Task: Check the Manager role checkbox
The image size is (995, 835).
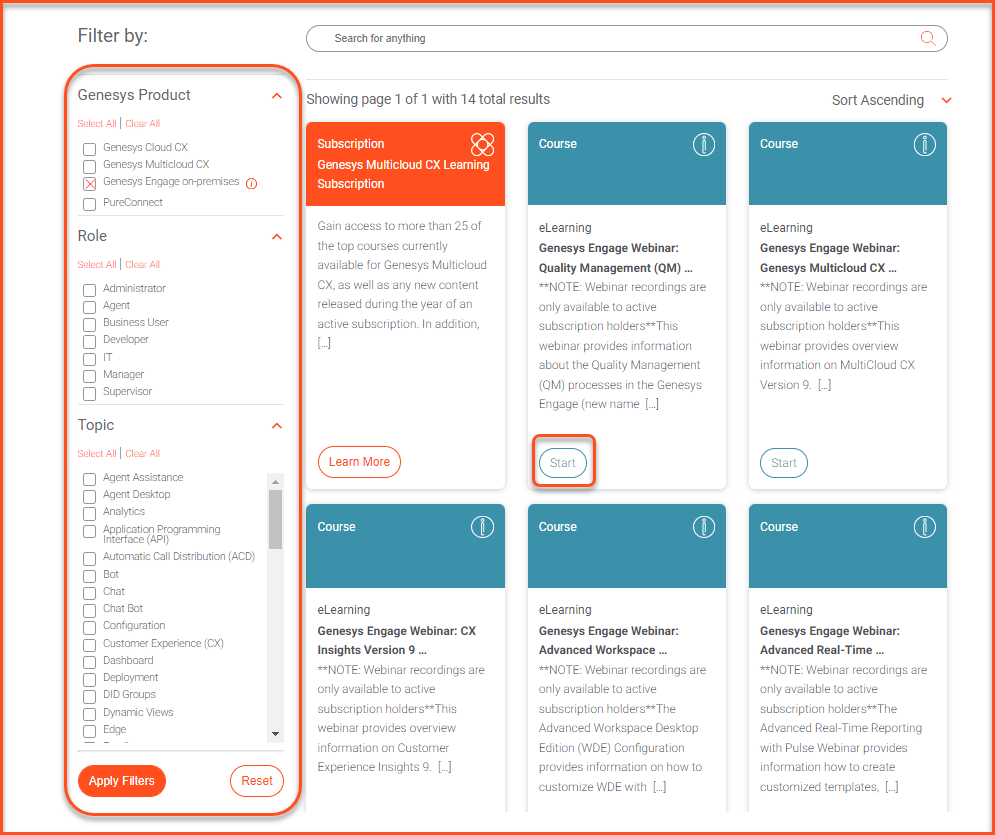Action: (x=89, y=376)
